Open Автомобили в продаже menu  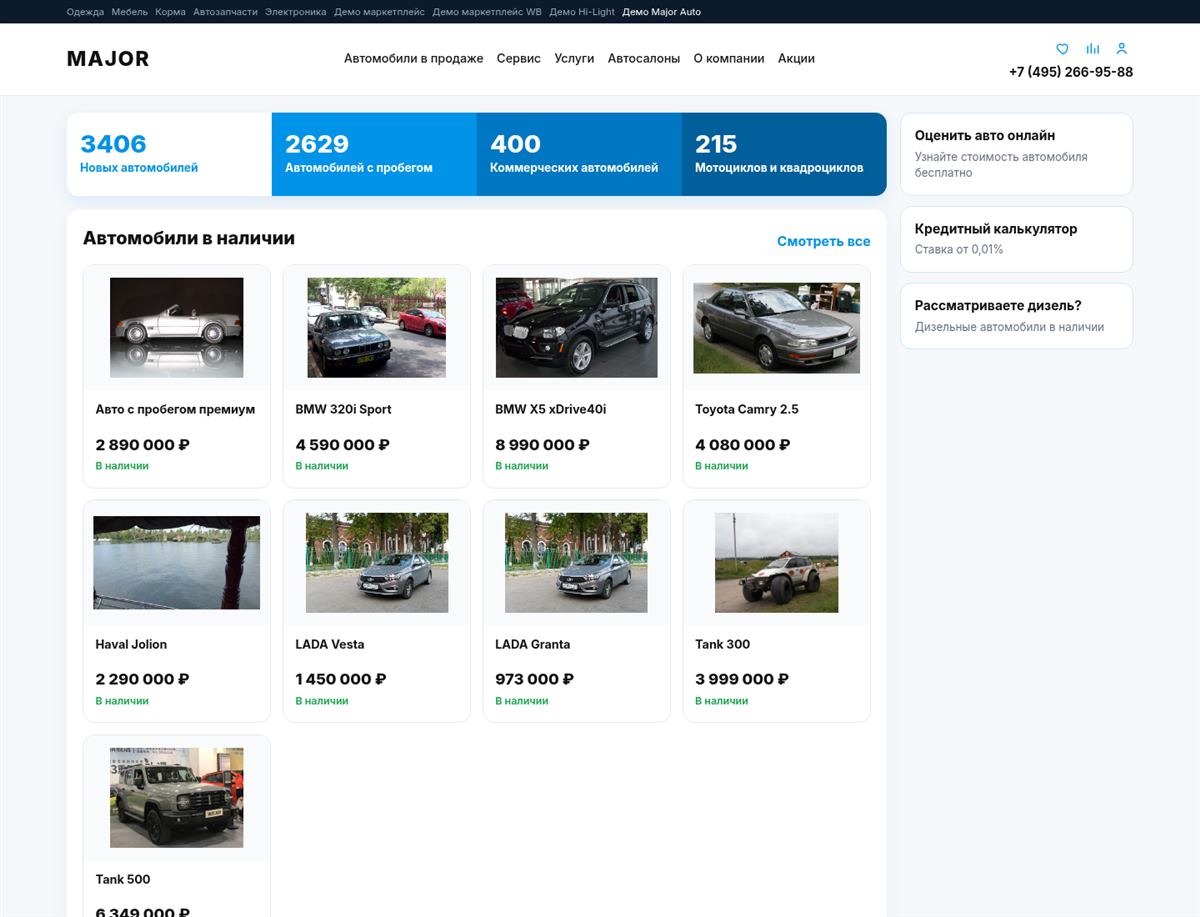(x=414, y=59)
